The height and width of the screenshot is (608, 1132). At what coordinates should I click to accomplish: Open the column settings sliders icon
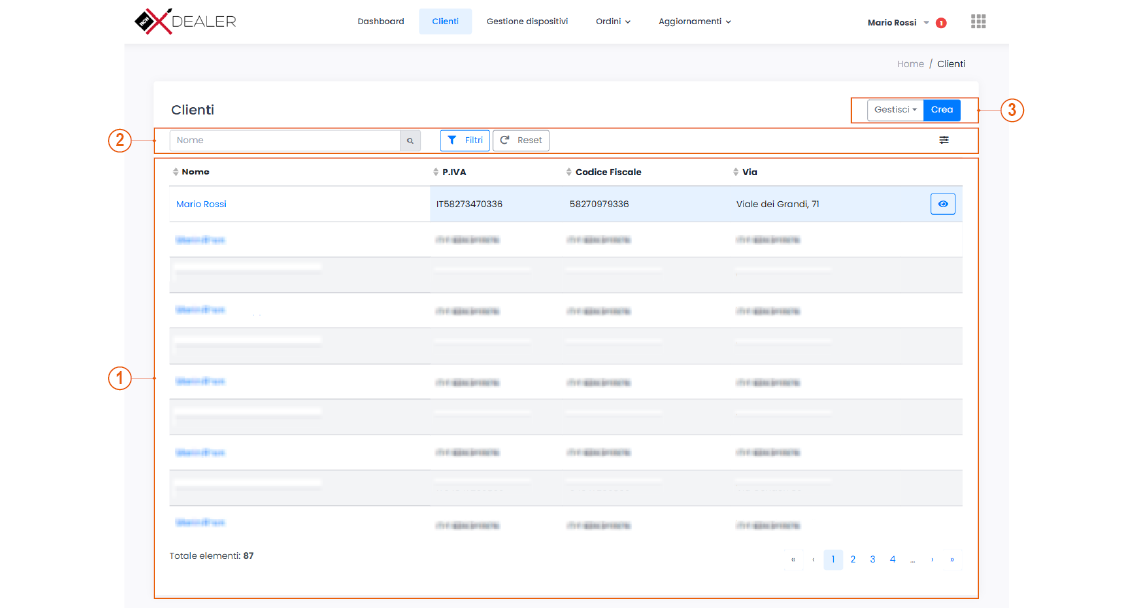(x=943, y=140)
